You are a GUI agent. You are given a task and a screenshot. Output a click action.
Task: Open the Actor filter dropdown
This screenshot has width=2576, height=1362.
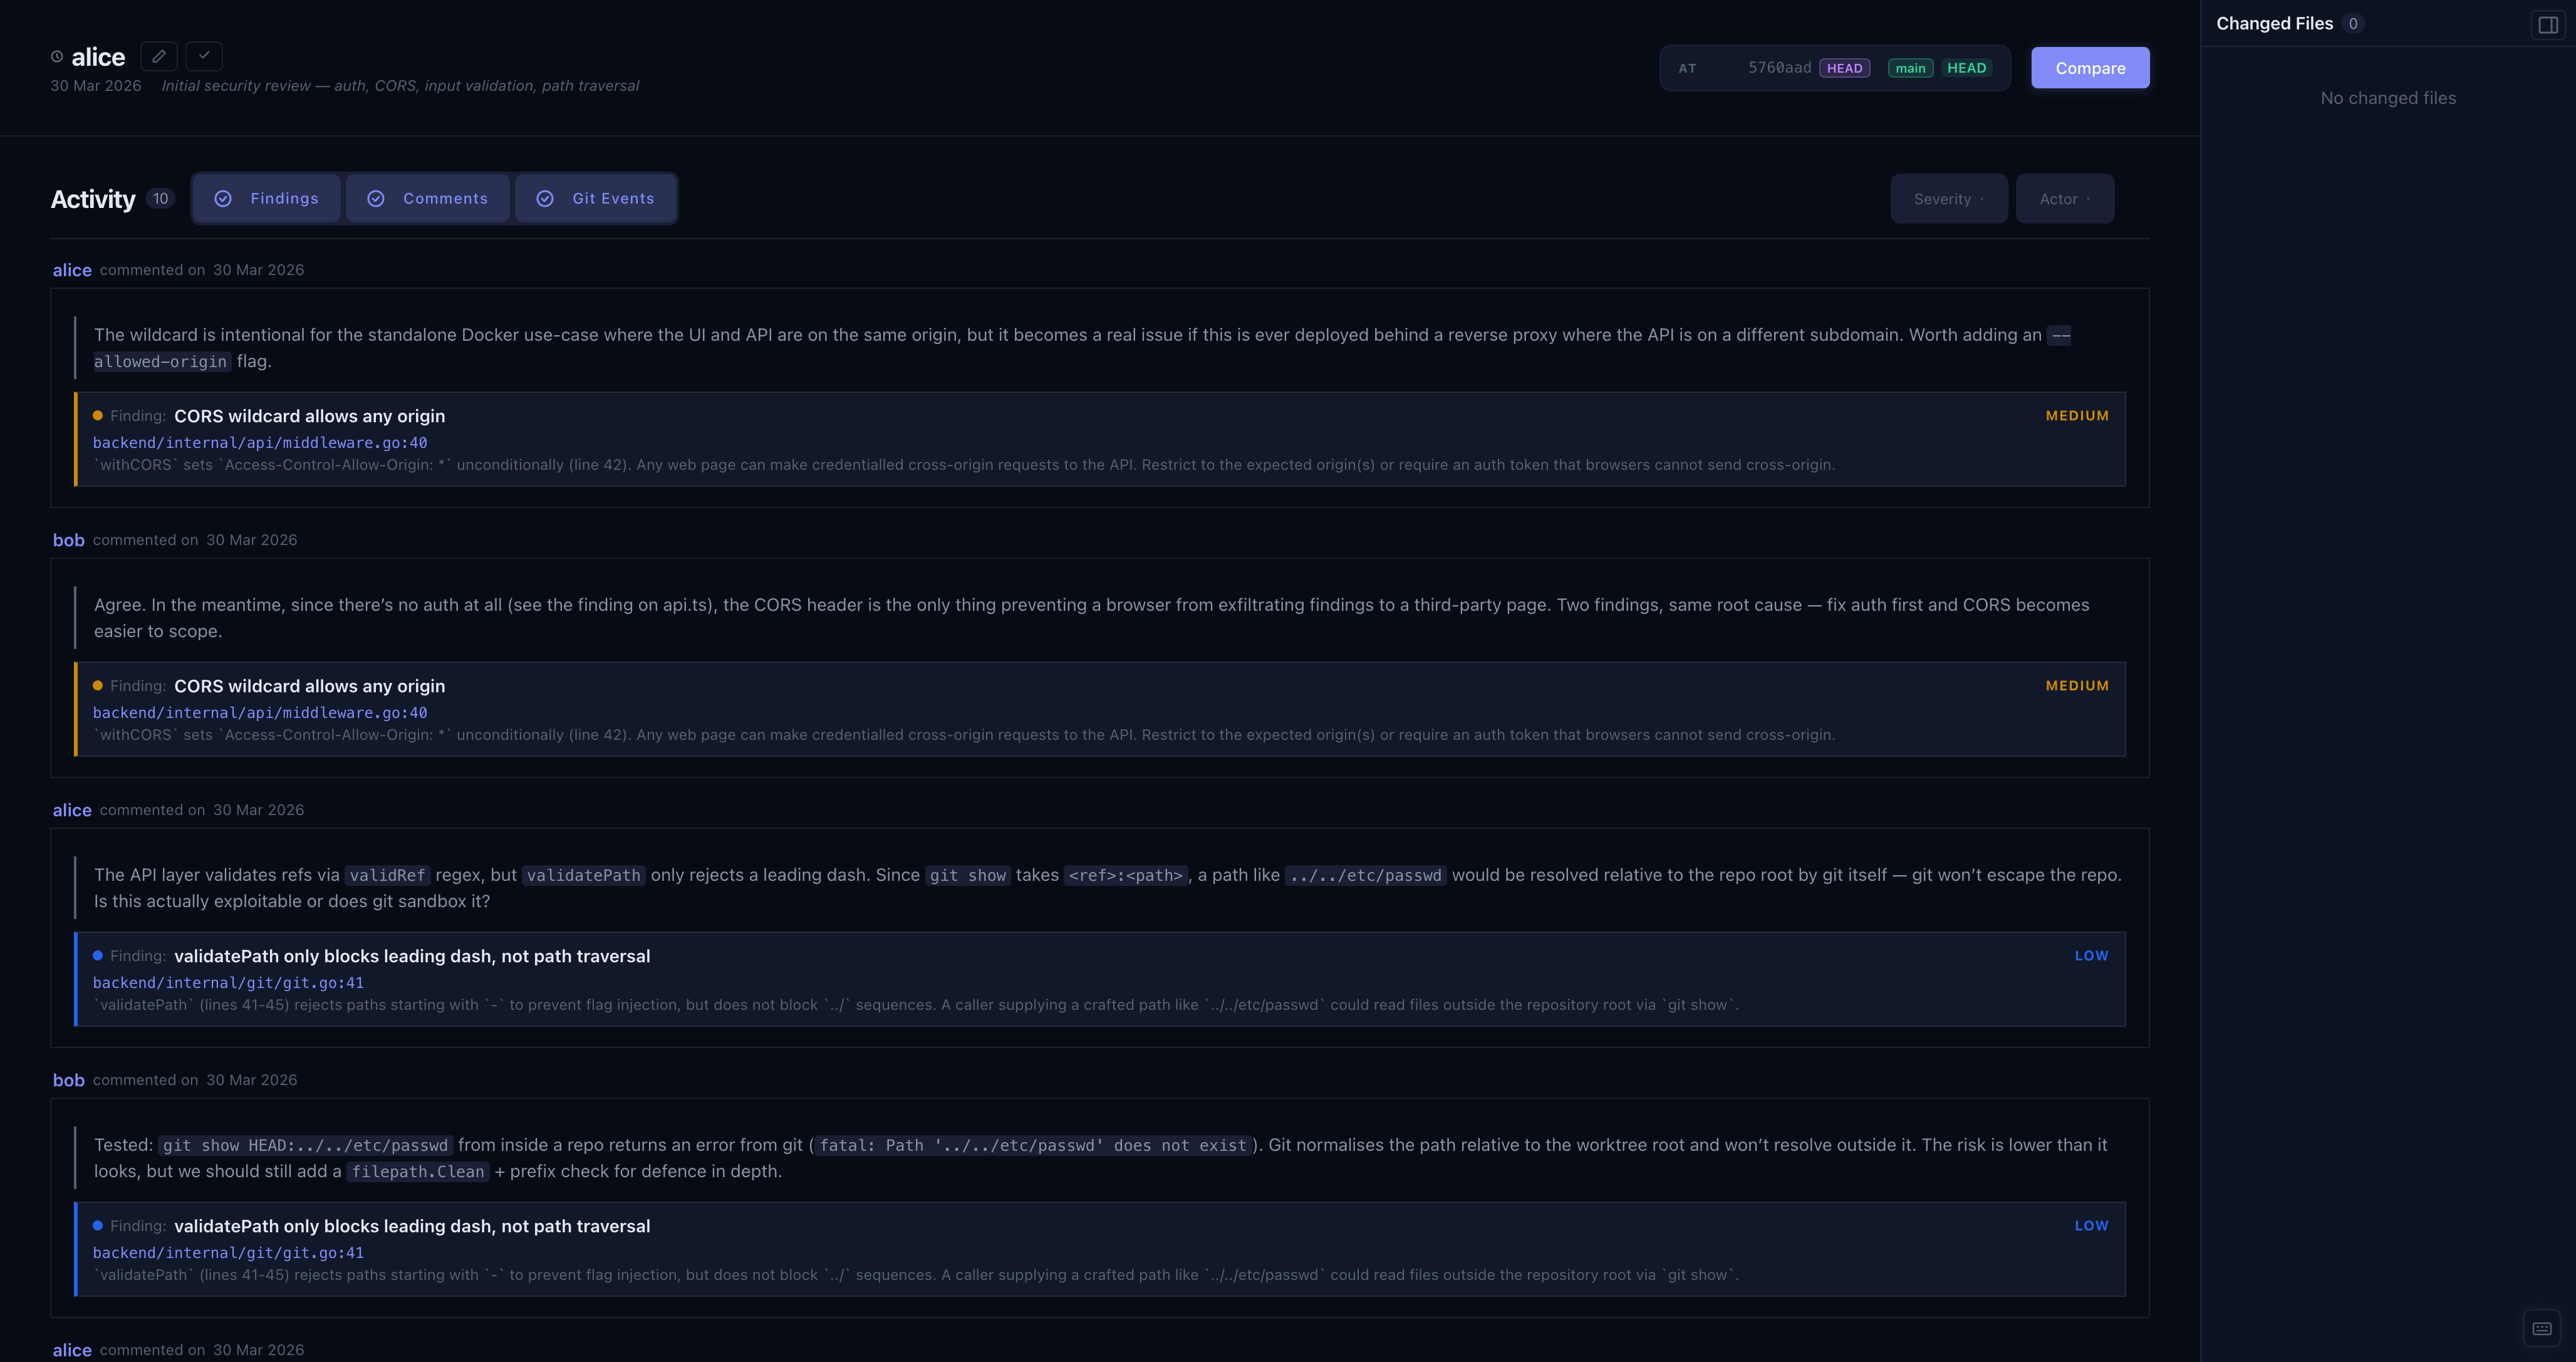tap(2064, 198)
